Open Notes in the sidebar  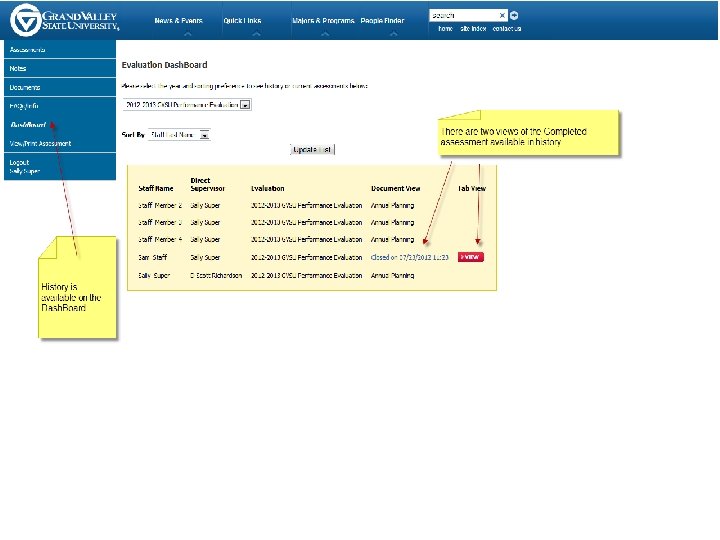coord(60,68)
